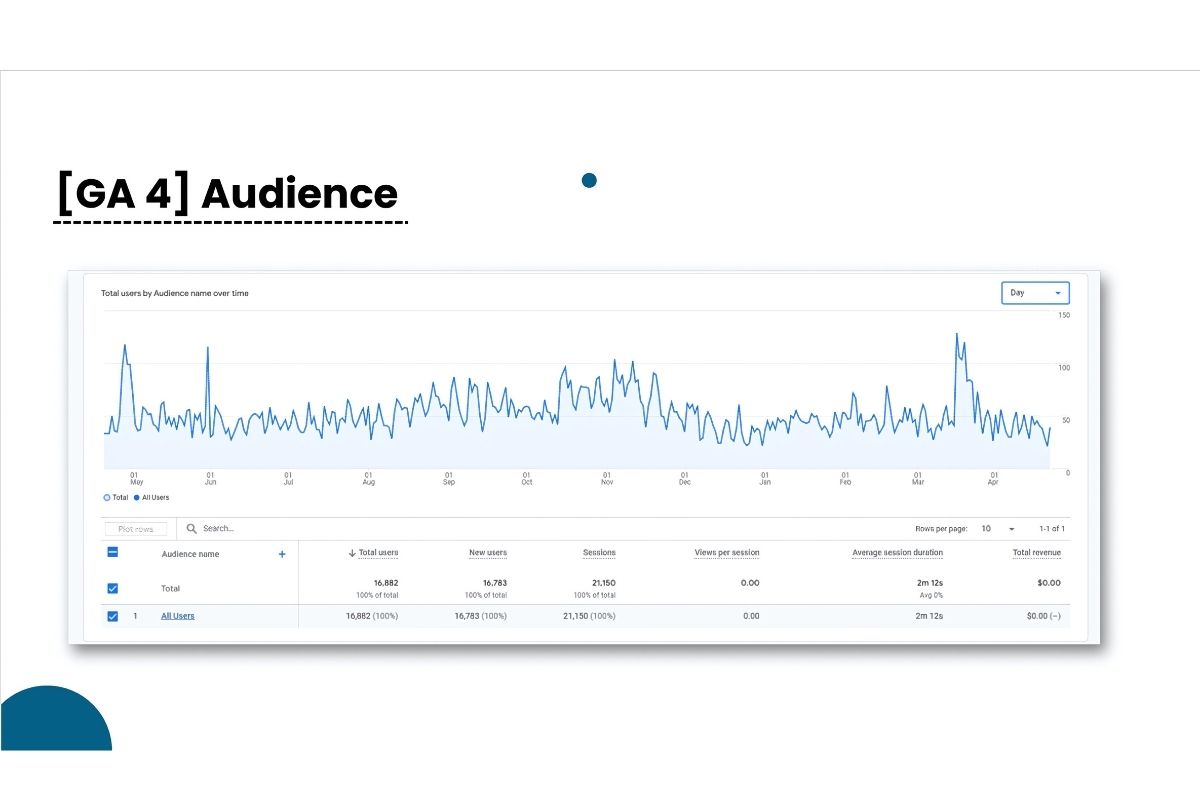Screen dimensions: 1200x800
Task: Toggle the All Users series in chart legend
Action: [151, 497]
